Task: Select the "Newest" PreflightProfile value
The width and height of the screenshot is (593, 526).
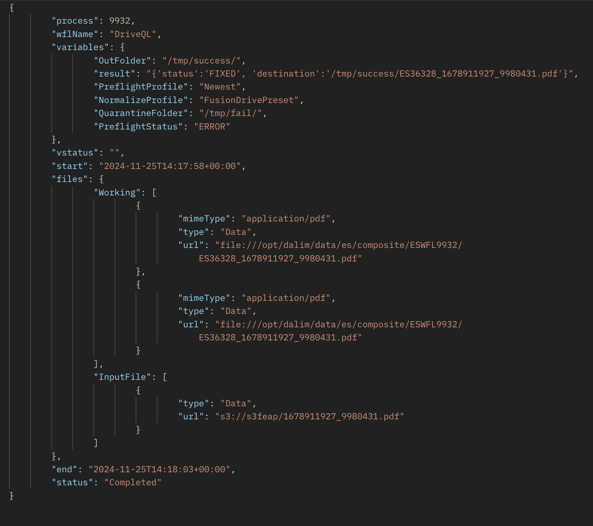Action: pos(220,87)
